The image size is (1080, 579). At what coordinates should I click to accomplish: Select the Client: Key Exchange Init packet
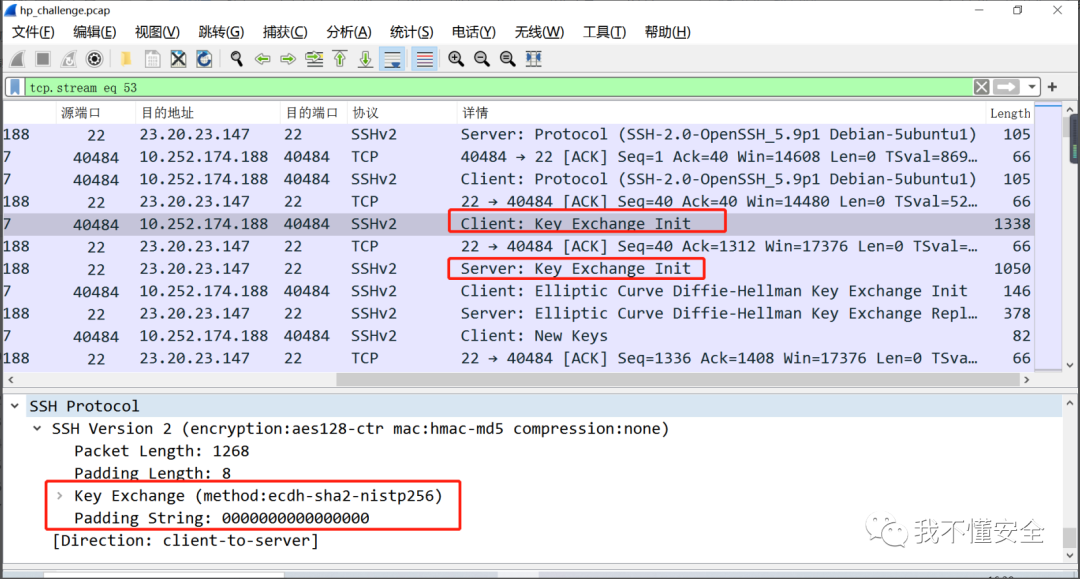click(x=517, y=224)
